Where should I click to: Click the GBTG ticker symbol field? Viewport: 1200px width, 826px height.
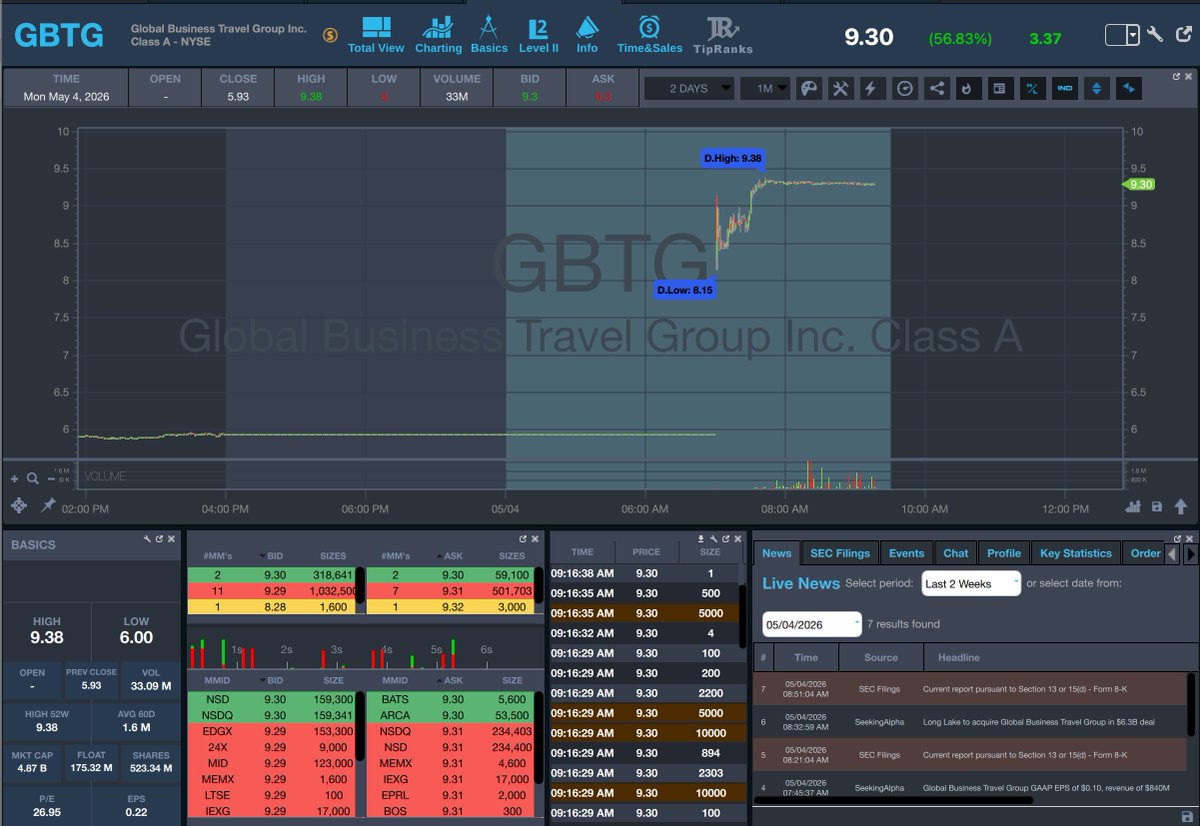point(59,35)
